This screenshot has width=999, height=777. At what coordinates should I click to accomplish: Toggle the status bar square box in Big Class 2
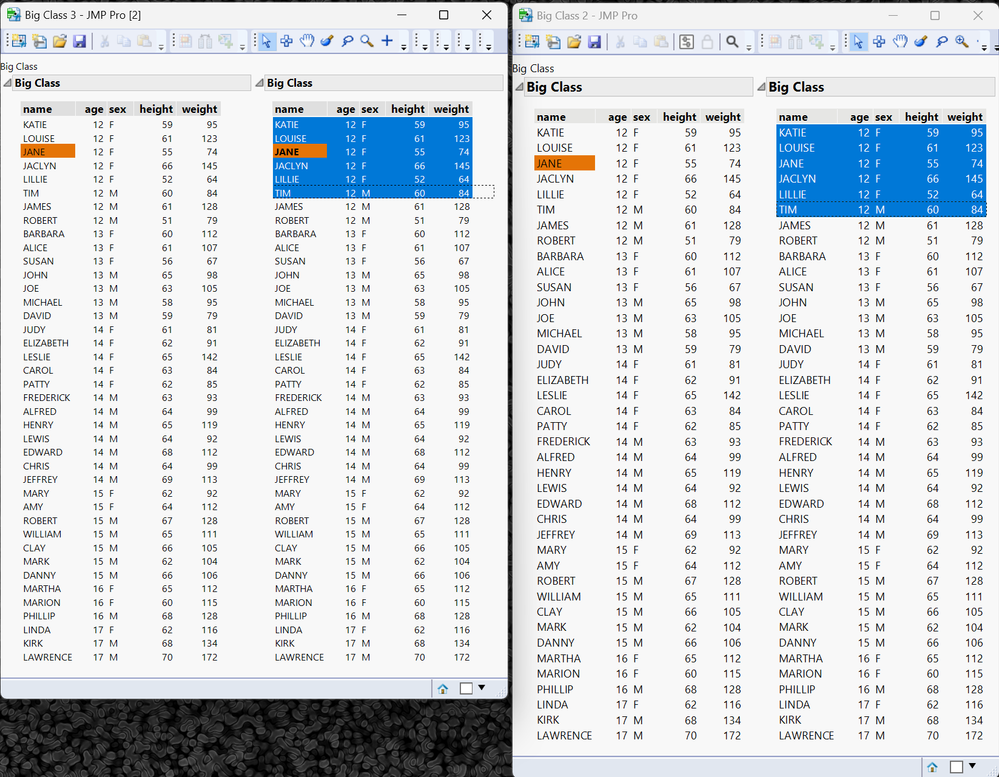coord(956,767)
